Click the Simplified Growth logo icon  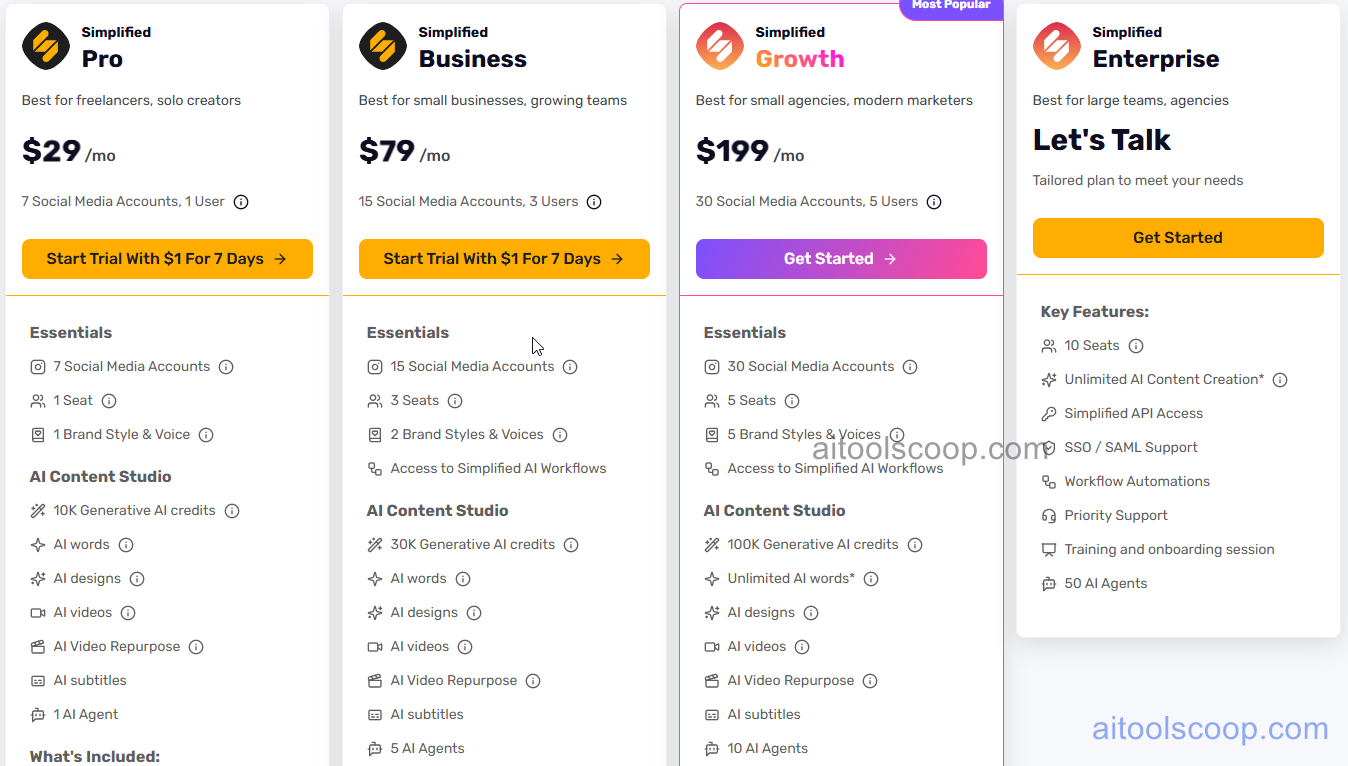click(718, 44)
